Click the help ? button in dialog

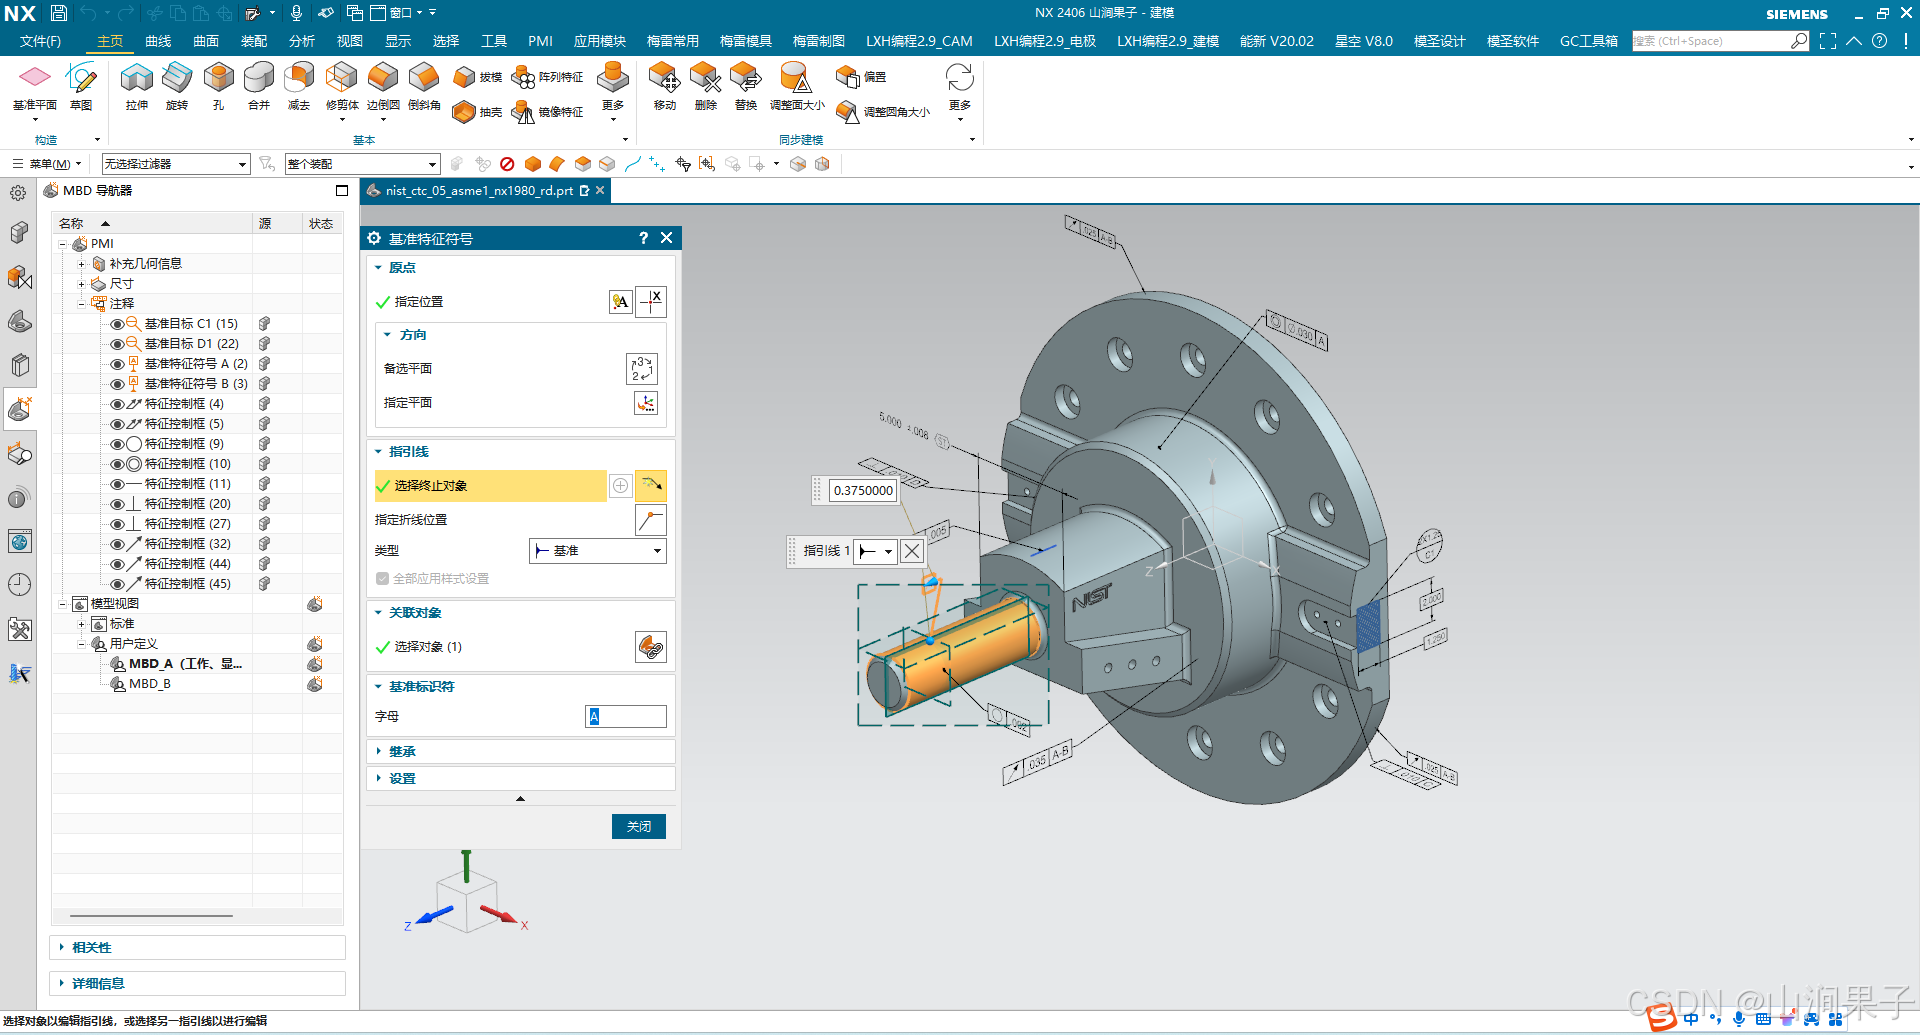(643, 238)
